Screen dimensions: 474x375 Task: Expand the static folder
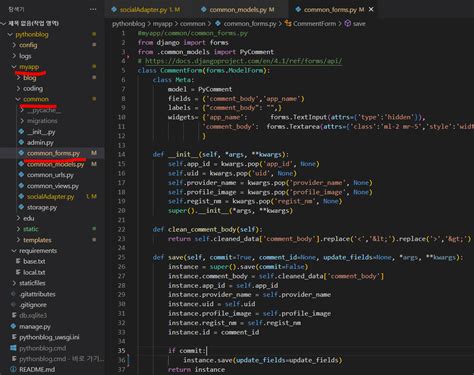[30, 229]
